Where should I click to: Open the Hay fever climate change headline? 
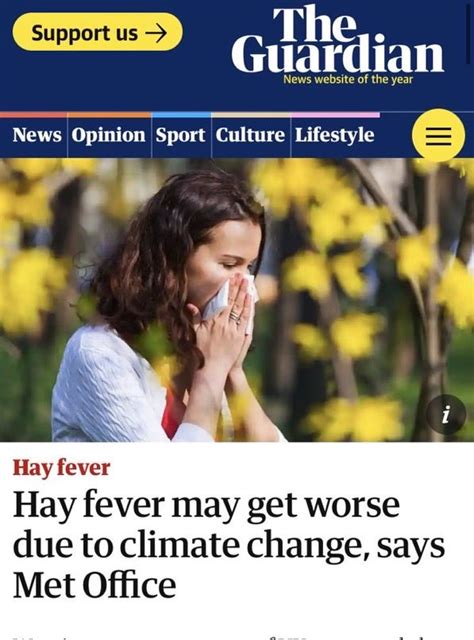click(x=229, y=544)
